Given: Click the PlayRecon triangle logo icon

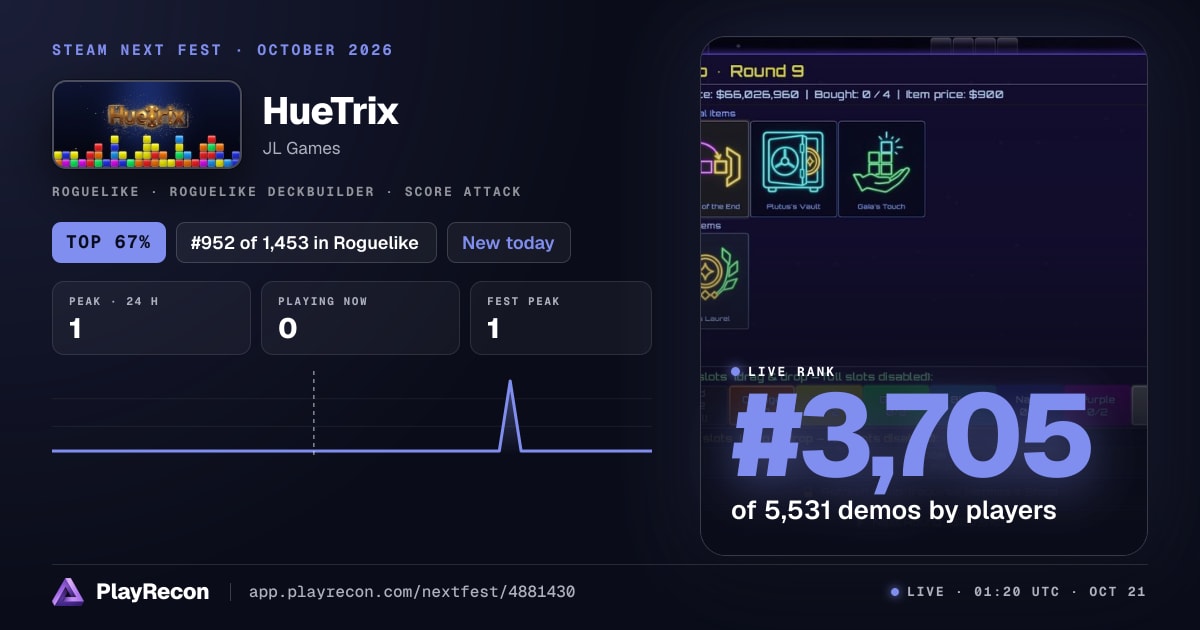Looking at the screenshot, I should pyautogui.click(x=68, y=592).
